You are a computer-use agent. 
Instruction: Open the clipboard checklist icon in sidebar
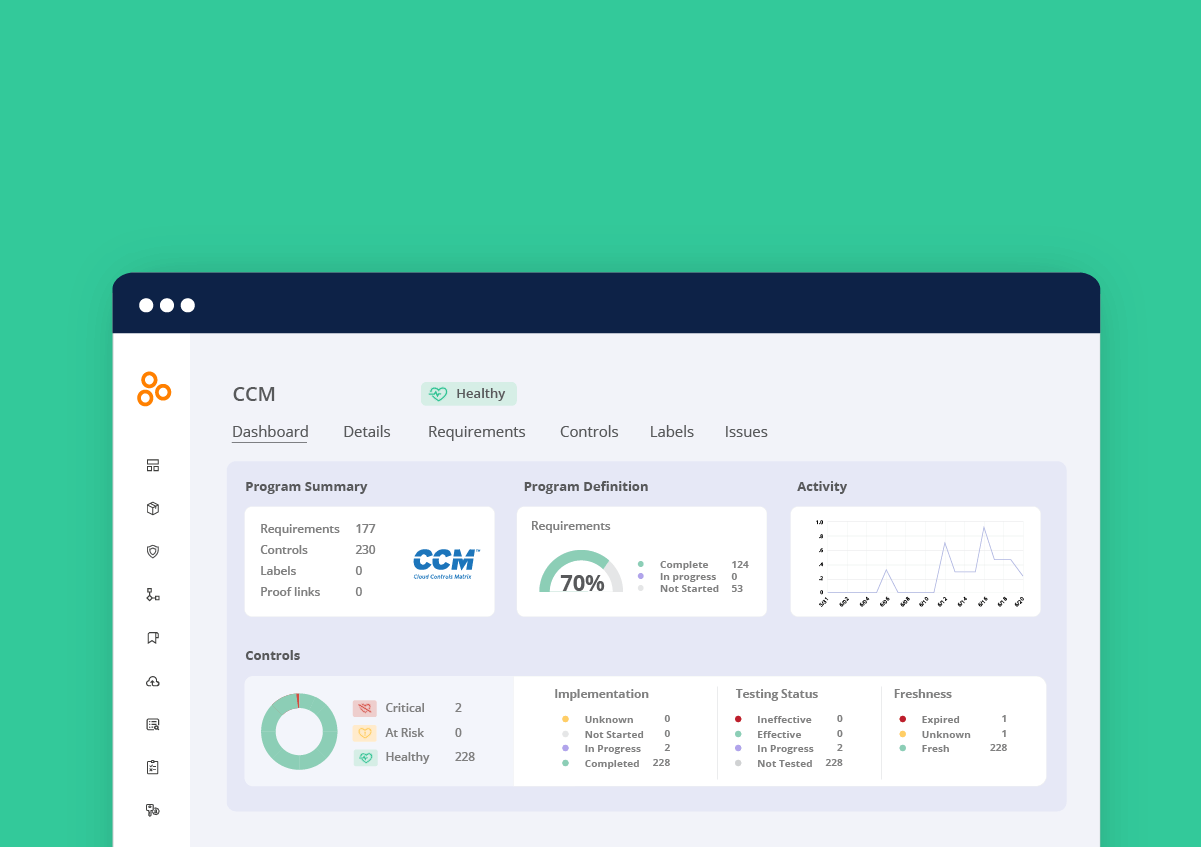click(x=153, y=767)
